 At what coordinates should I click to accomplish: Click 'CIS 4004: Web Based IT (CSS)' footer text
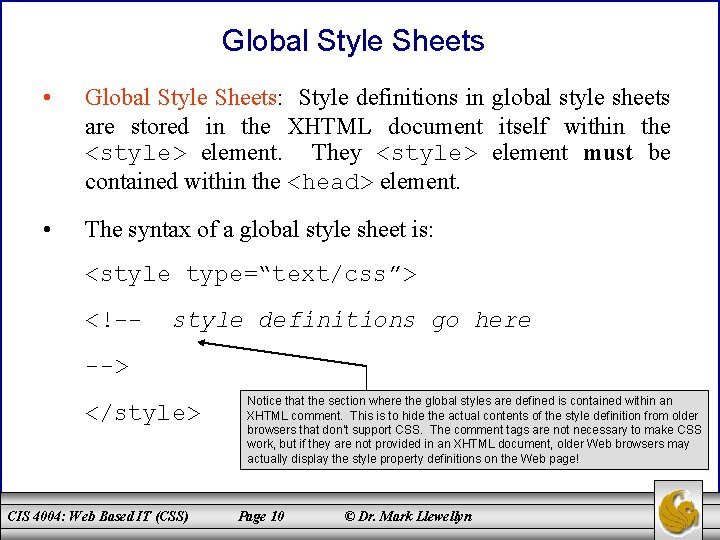[x=98, y=516]
